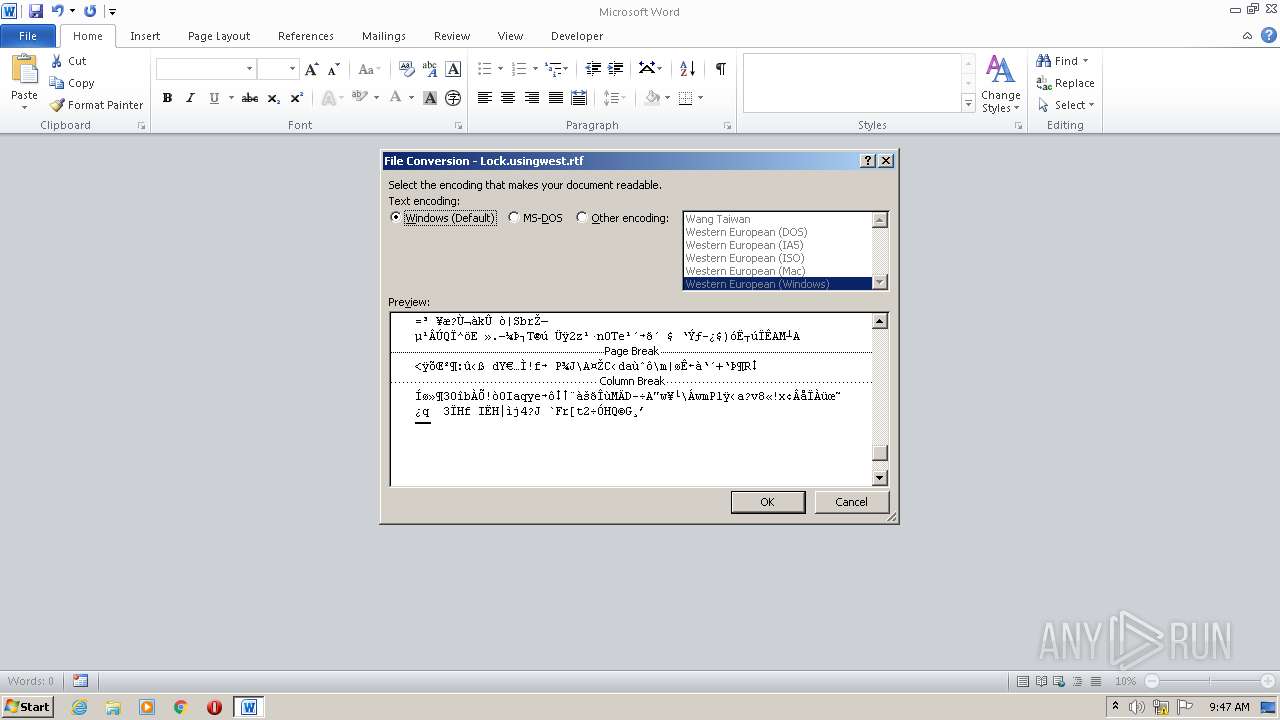Click the Replace command
Screen dimensions: 1280x720
click(1066, 83)
